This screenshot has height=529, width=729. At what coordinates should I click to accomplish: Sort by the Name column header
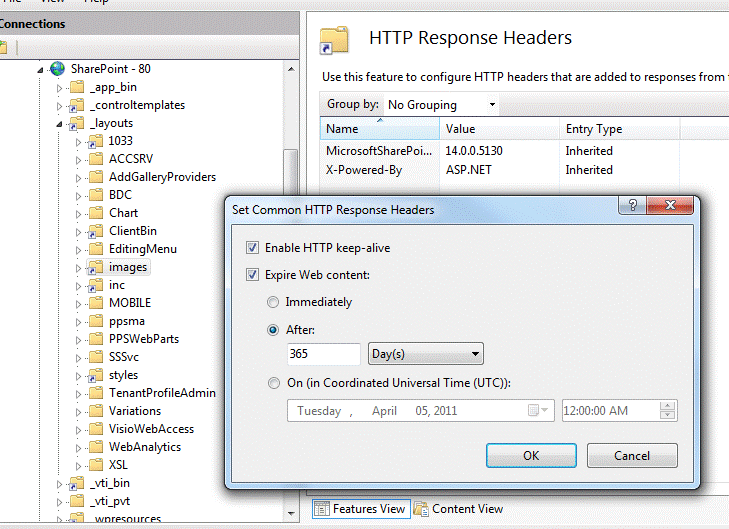tap(380, 129)
